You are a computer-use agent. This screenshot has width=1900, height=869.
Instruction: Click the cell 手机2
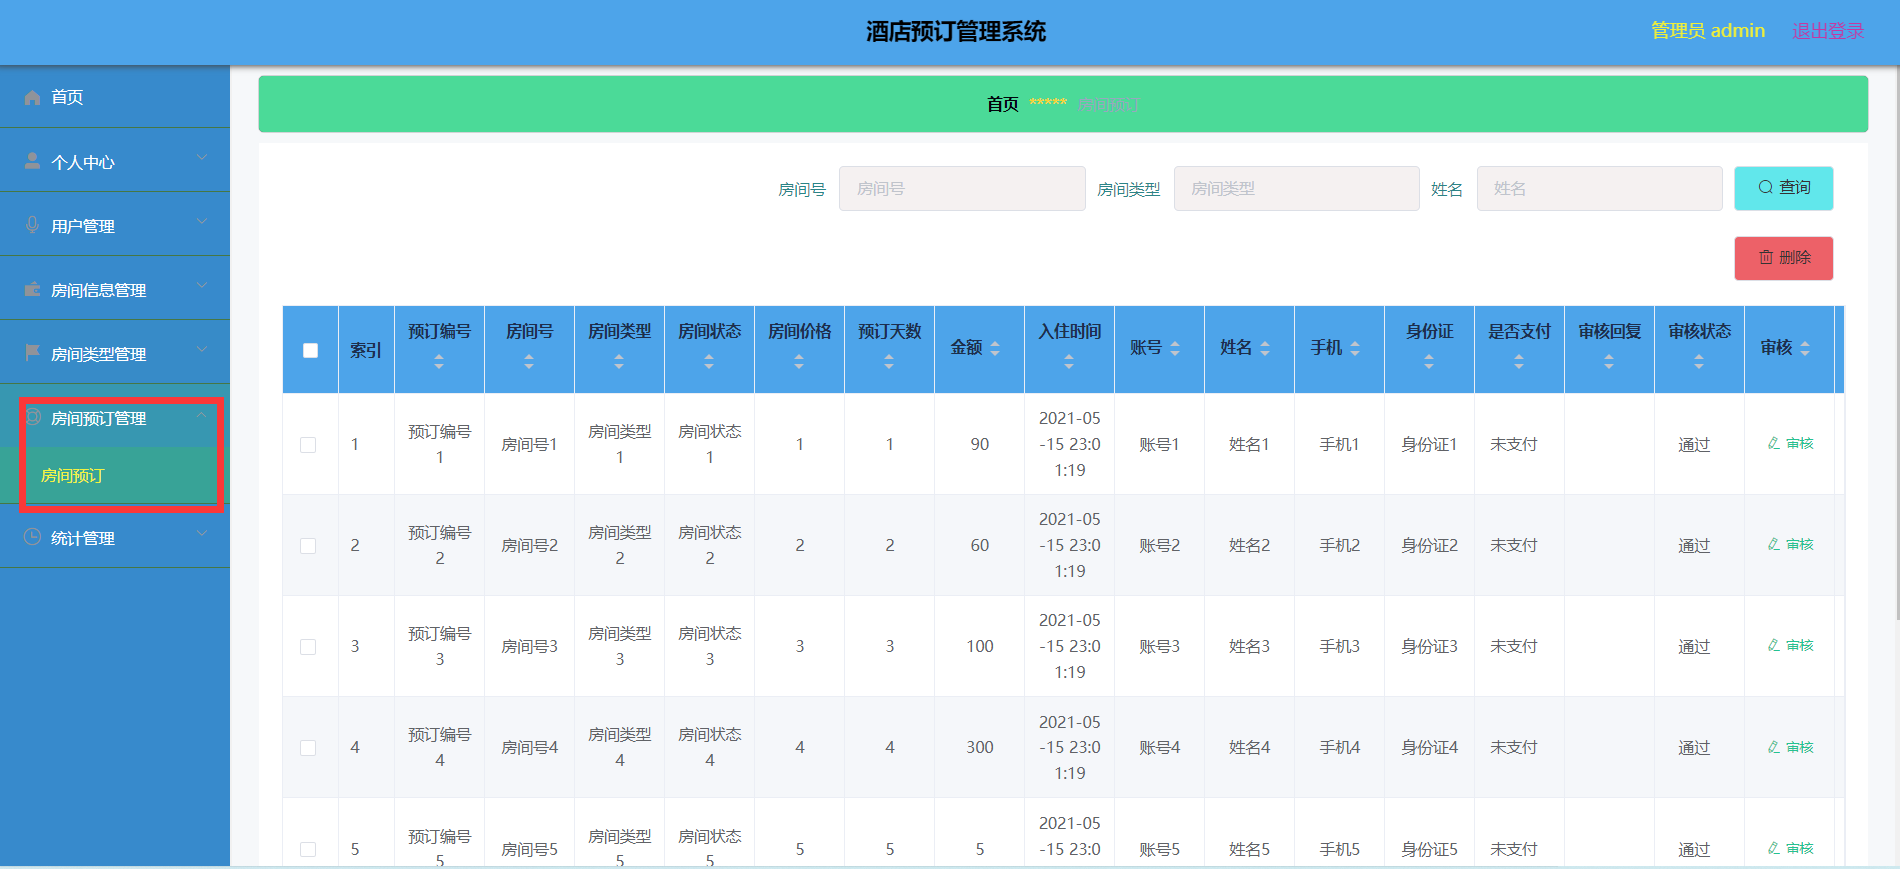click(1339, 545)
